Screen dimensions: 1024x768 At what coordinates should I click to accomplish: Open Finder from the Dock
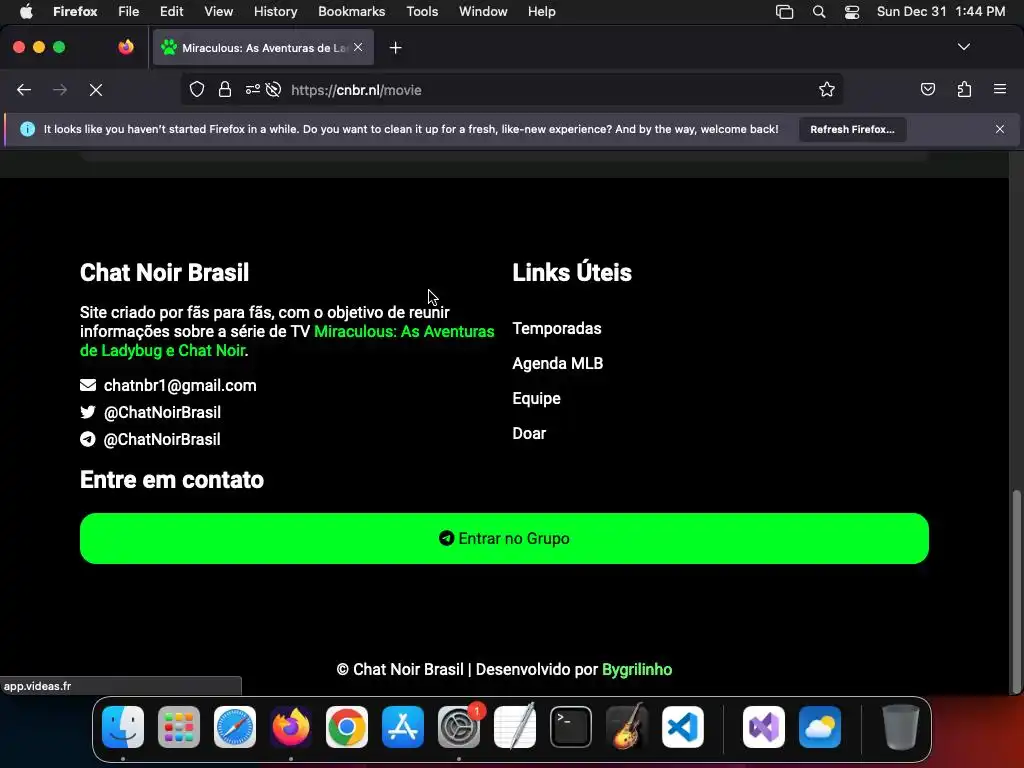click(x=123, y=726)
